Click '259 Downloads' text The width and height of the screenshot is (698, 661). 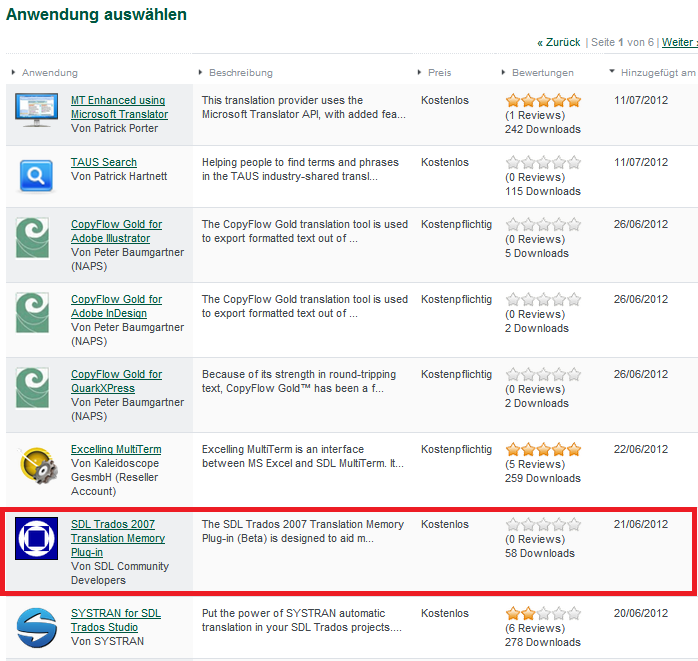click(543, 478)
